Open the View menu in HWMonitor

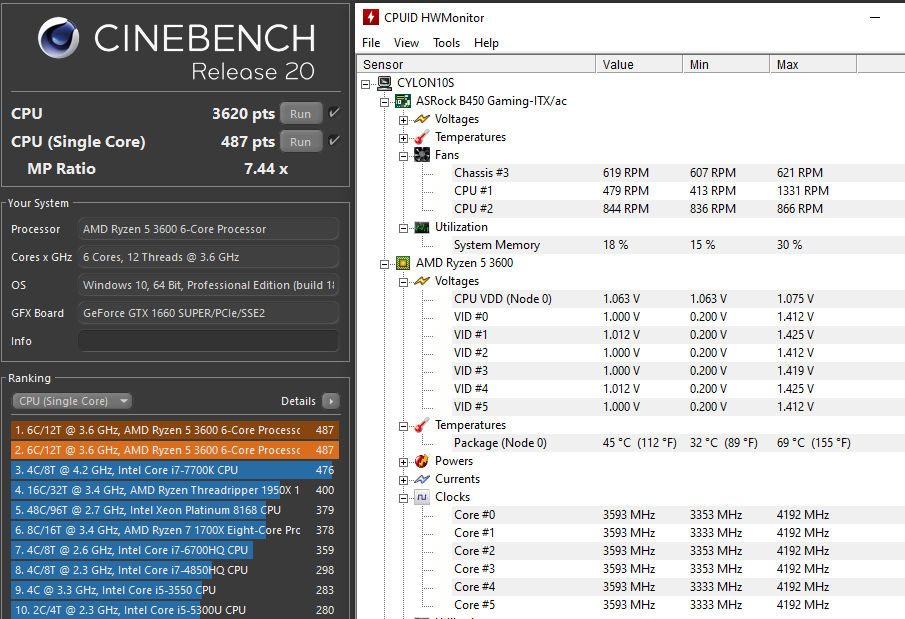[x=406, y=43]
